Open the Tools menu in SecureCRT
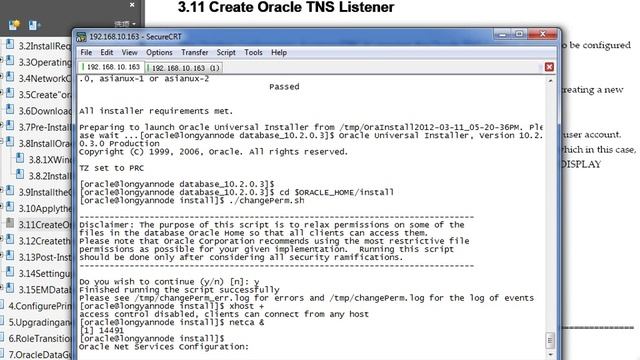The image size is (640, 360). point(253,53)
